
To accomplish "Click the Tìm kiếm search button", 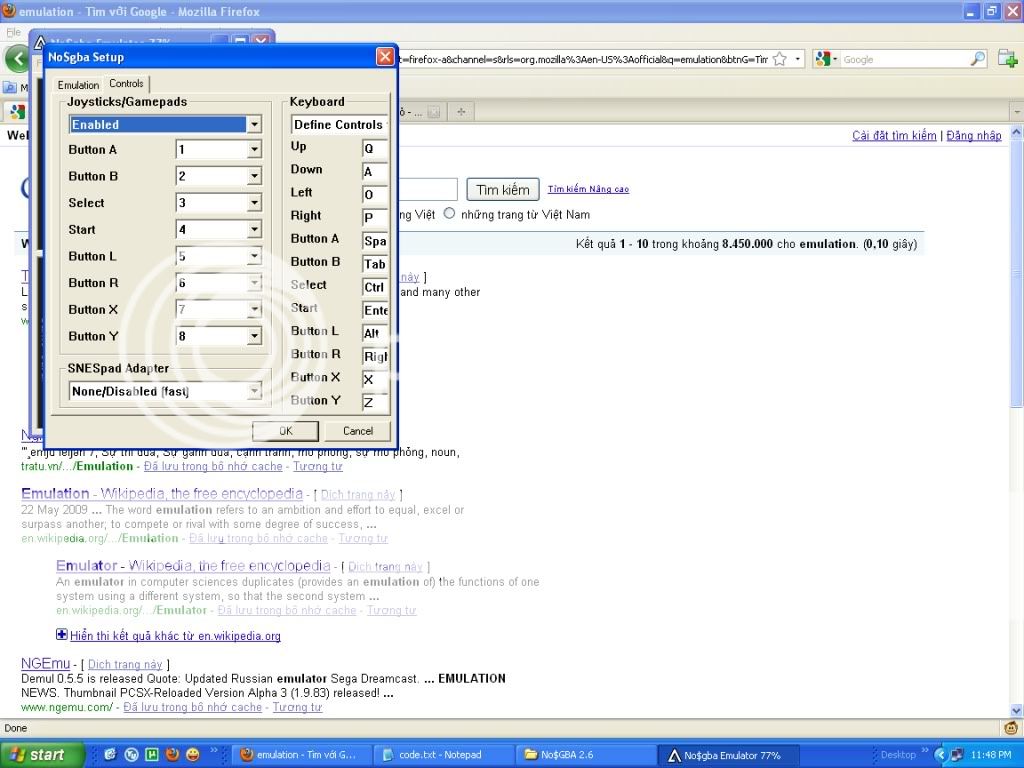I will 503,189.
